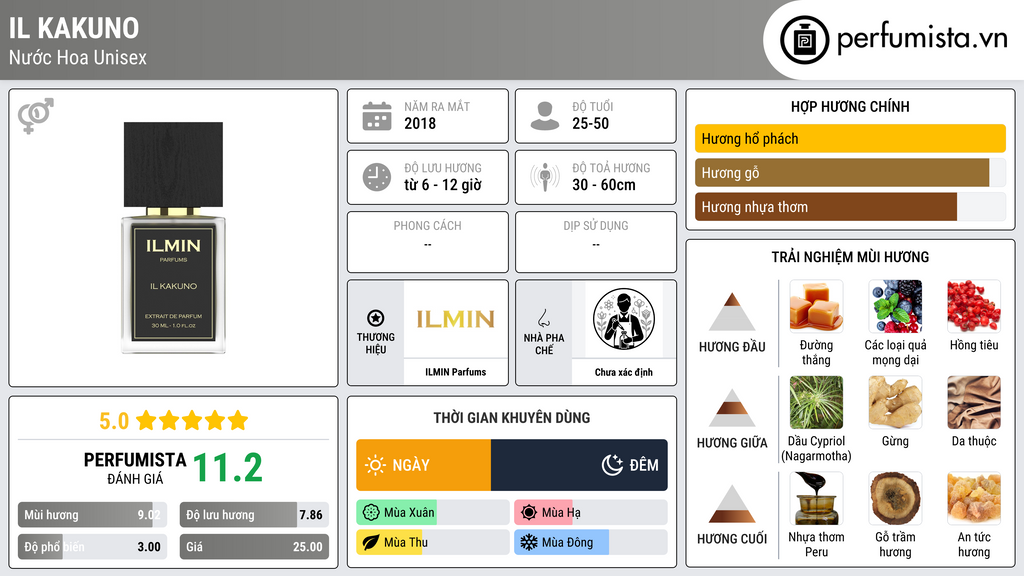This screenshot has height=576, width=1024.
Task: Open the Gừng ginger note image
Action: click(895, 402)
